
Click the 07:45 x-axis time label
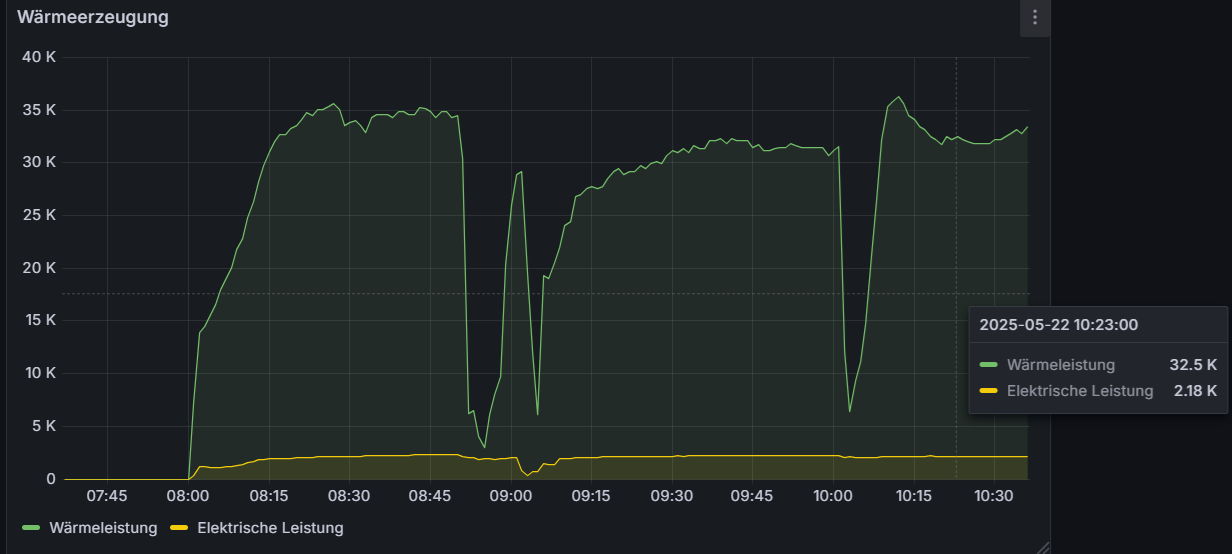click(x=107, y=496)
